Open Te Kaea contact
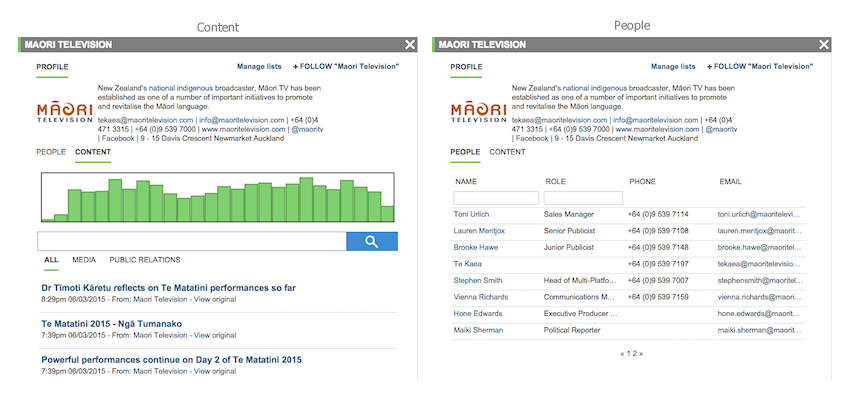 click(466, 264)
